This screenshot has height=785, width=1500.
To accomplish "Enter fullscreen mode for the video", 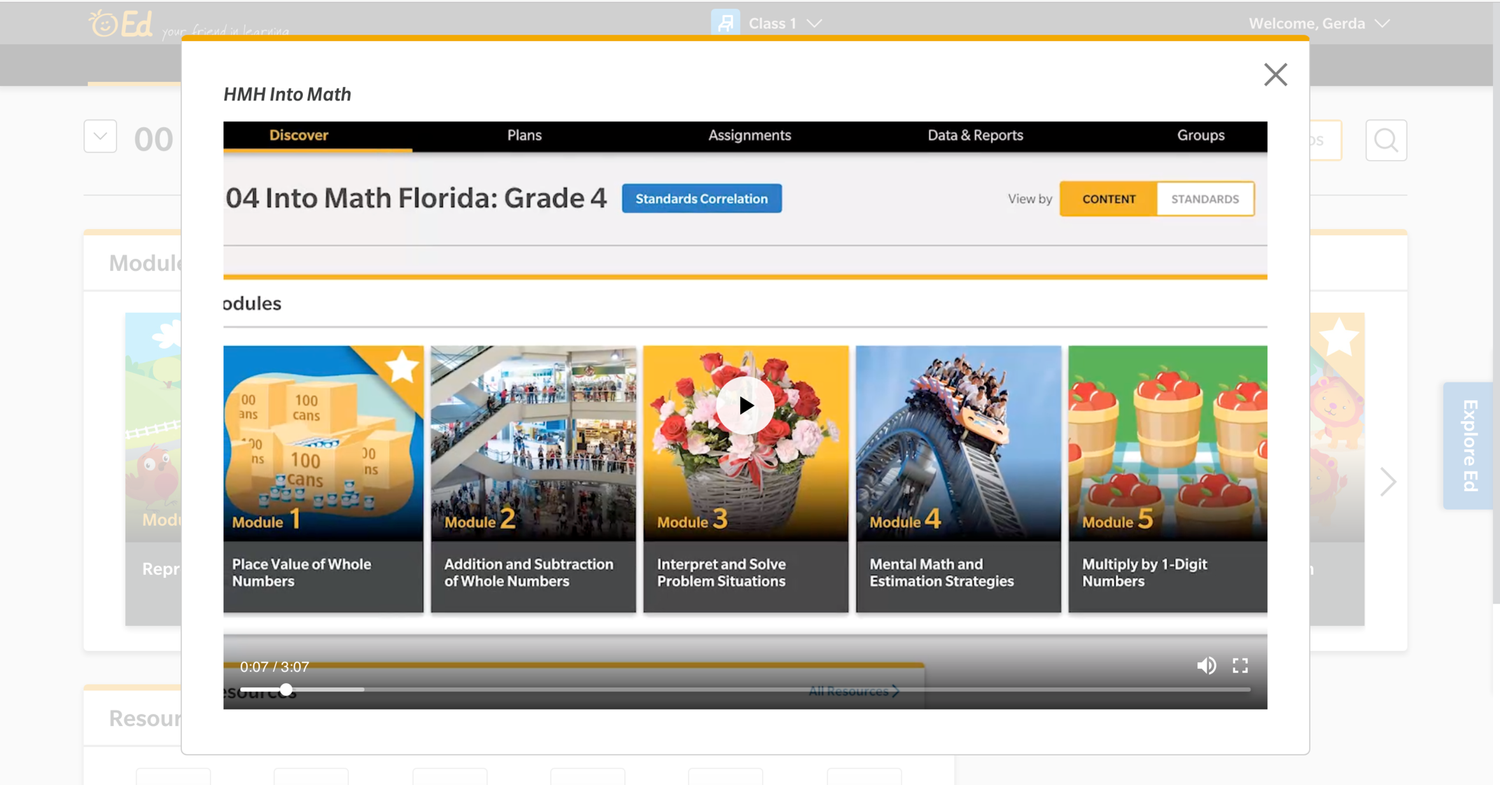I will pos(1240,666).
